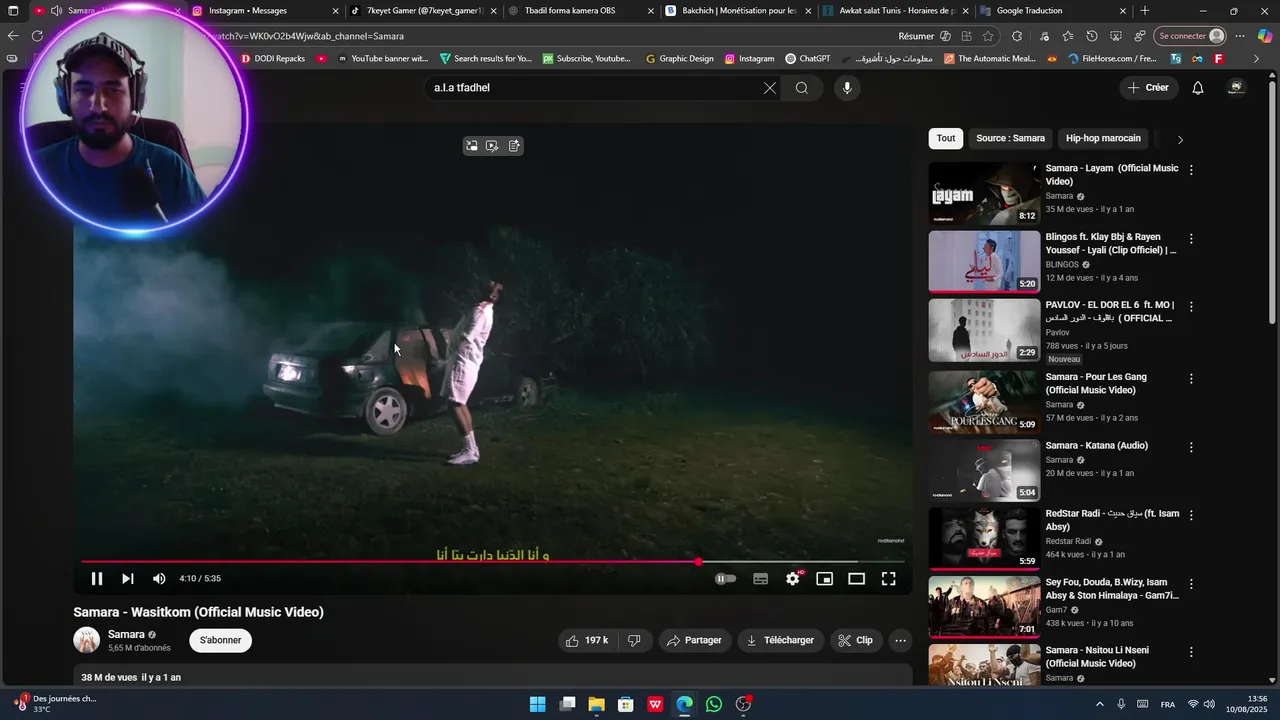Screen dimensions: 1280x720
Task: Reload the page
Action: (x=37, y=36)
